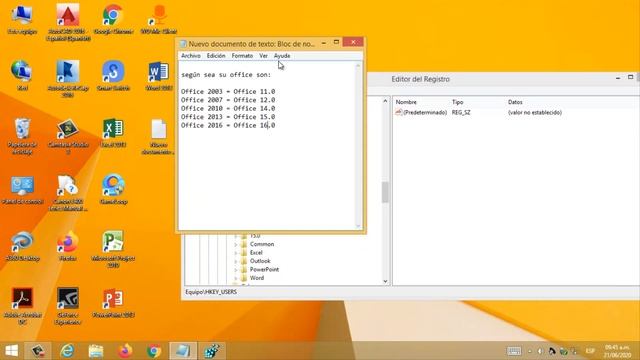Viewport: 640px width, 360px height.
Task: Open the Adobe Acrobat DC desktop shortcut
Action: click(22, 306)
